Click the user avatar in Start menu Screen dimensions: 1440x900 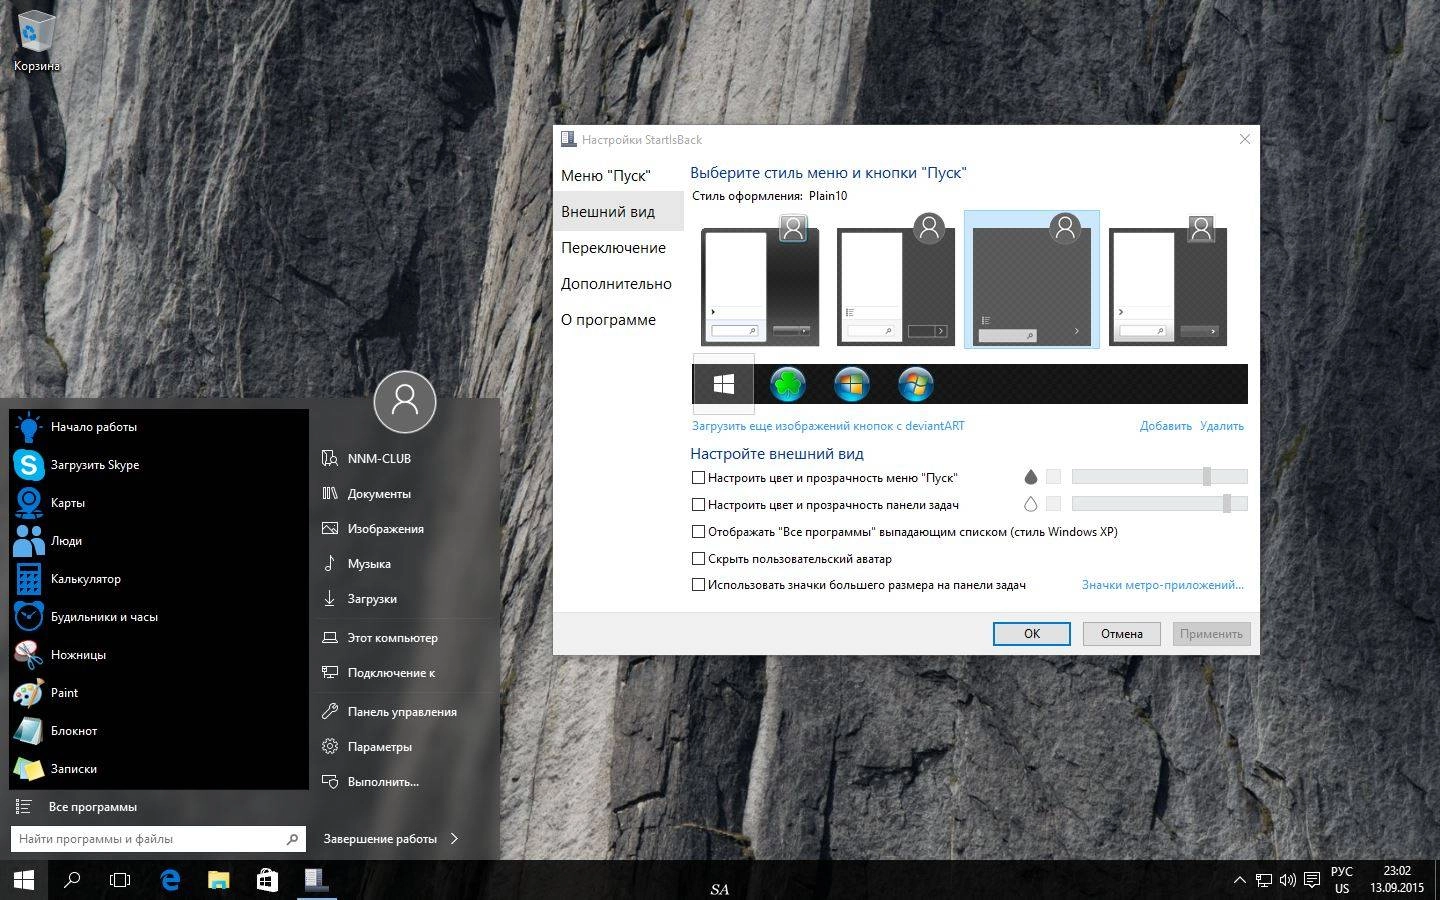(405, 402)
